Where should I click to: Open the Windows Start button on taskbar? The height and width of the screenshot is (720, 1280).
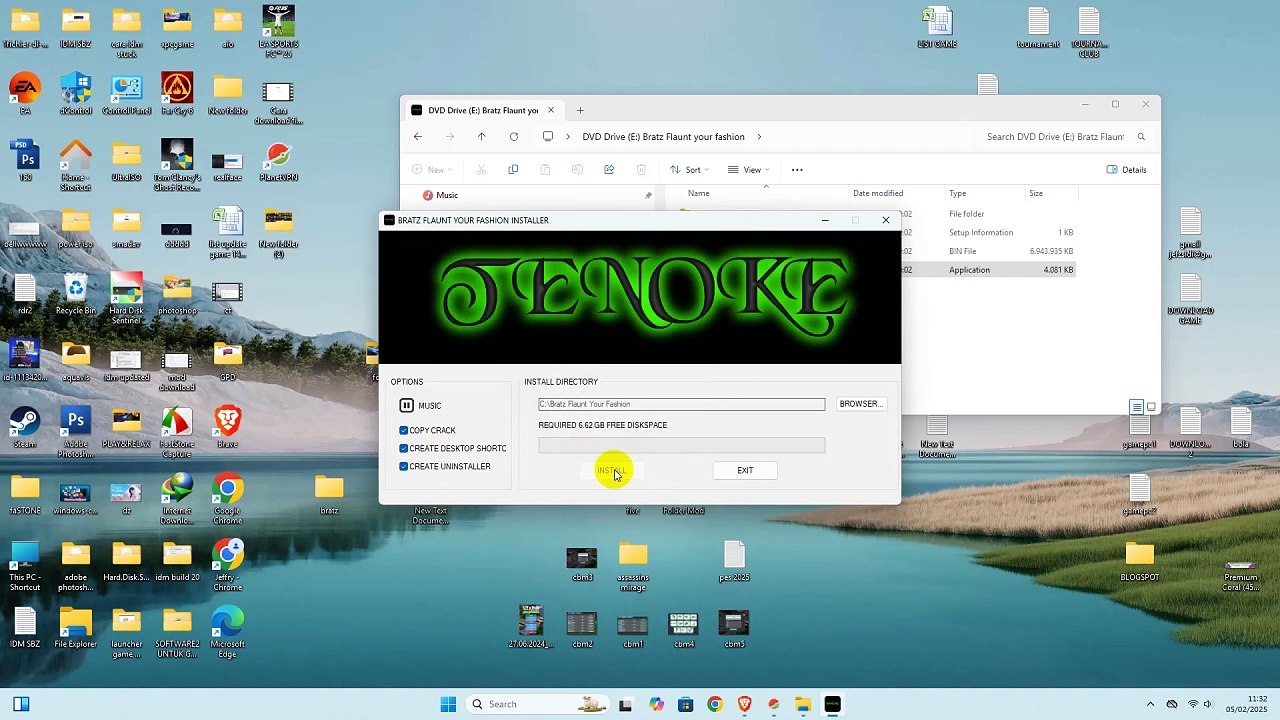(x=448, y=704)
